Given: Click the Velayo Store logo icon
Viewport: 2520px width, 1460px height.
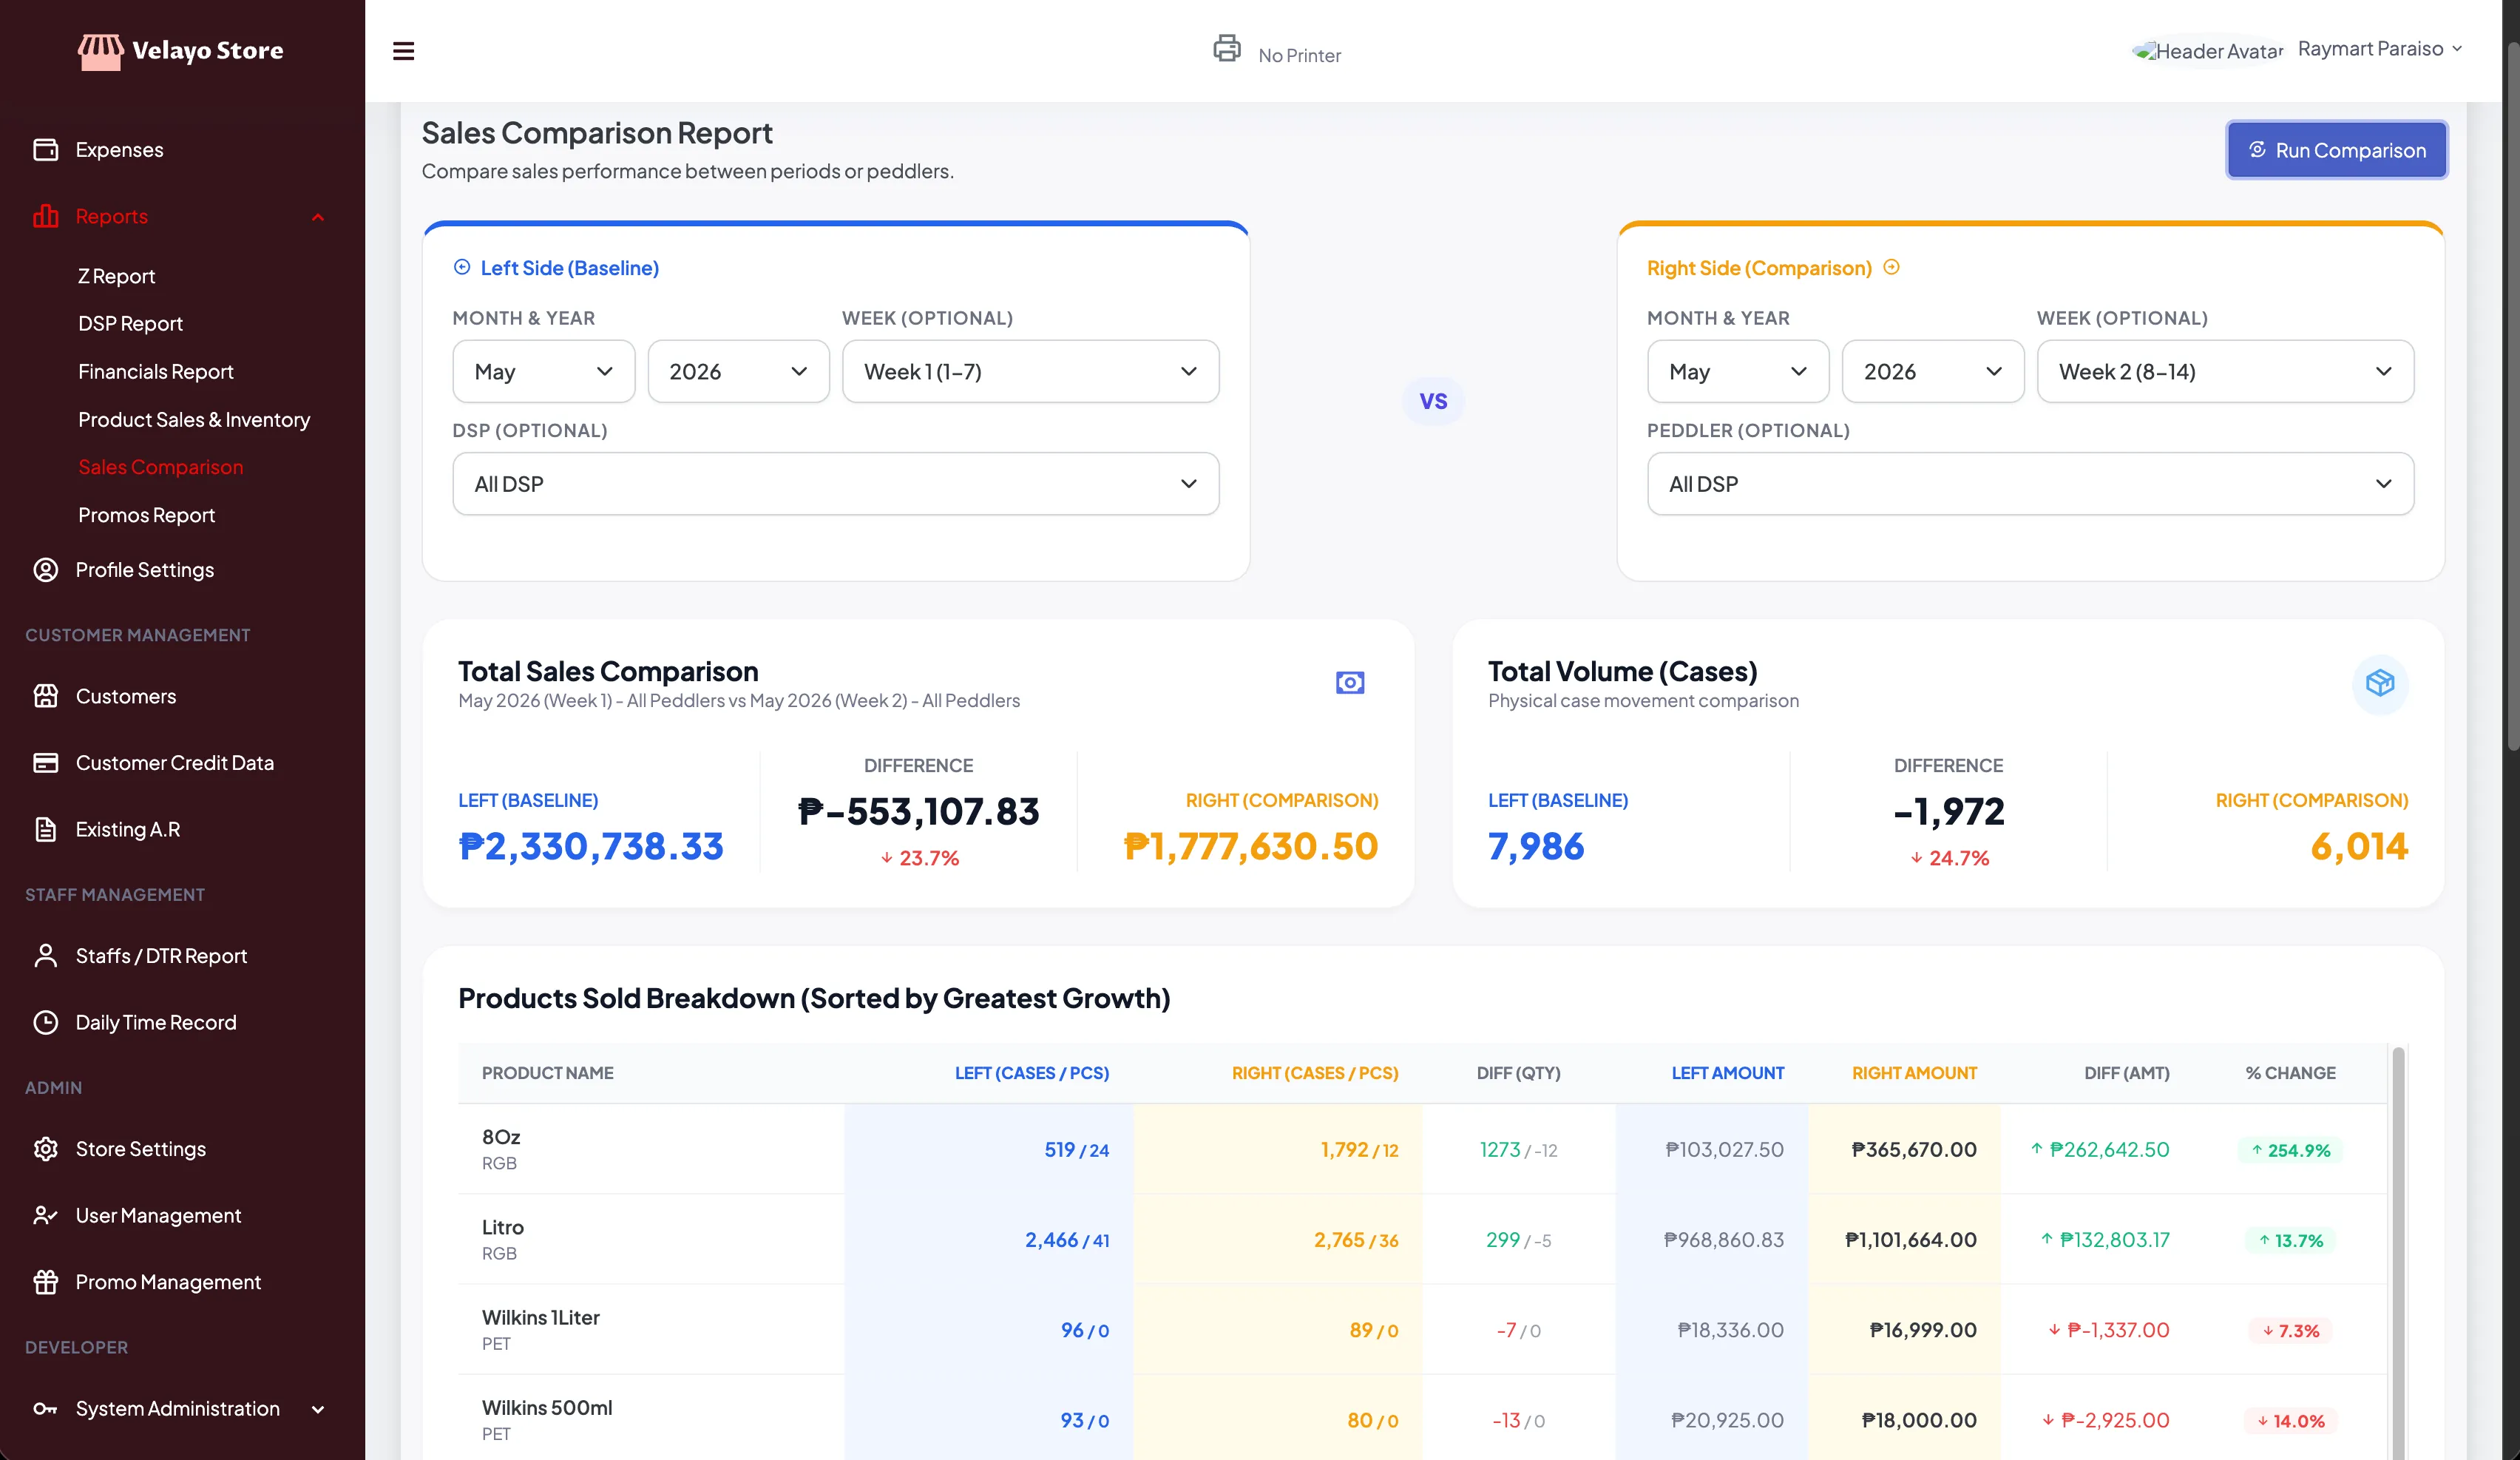Looking at the screenshot, I should [x=101, y=50].
